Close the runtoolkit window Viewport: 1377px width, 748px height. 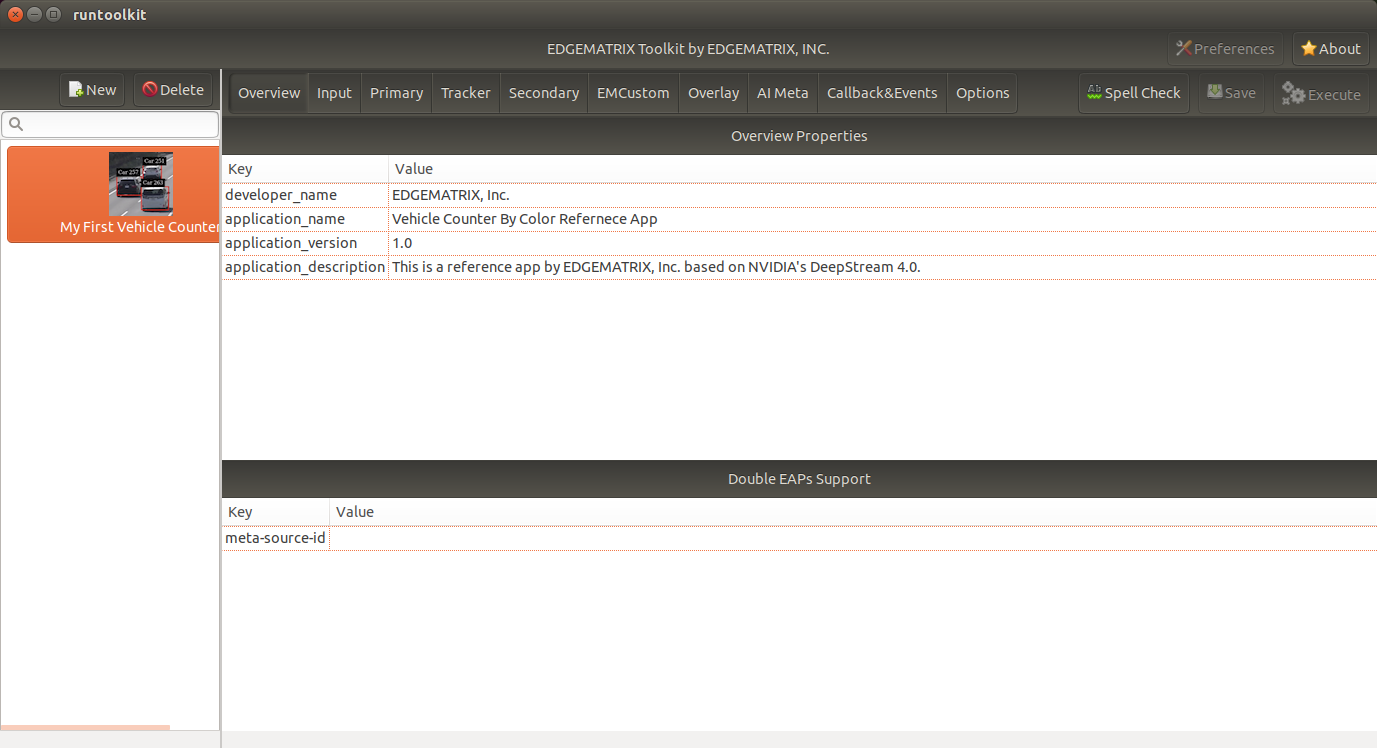tap(16, 15)
